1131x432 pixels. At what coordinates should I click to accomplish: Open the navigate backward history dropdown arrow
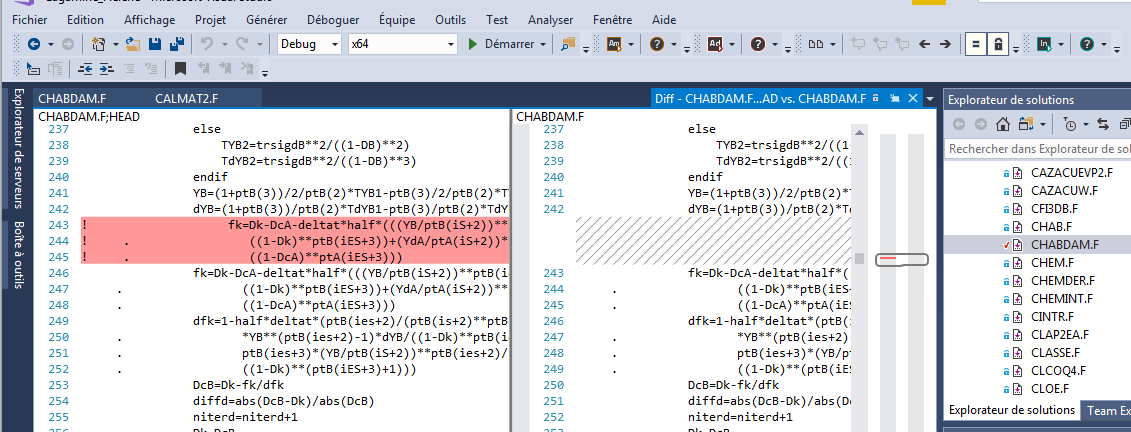[x=50, y=45]
